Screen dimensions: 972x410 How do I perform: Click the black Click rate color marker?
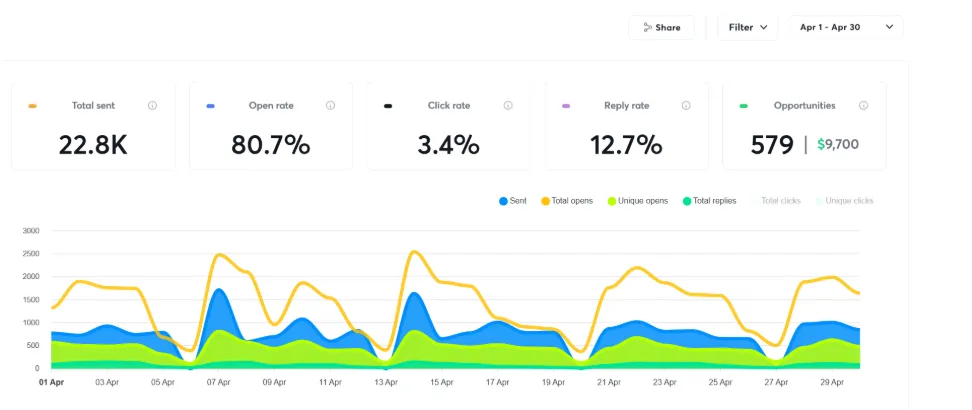coord(388,106)
